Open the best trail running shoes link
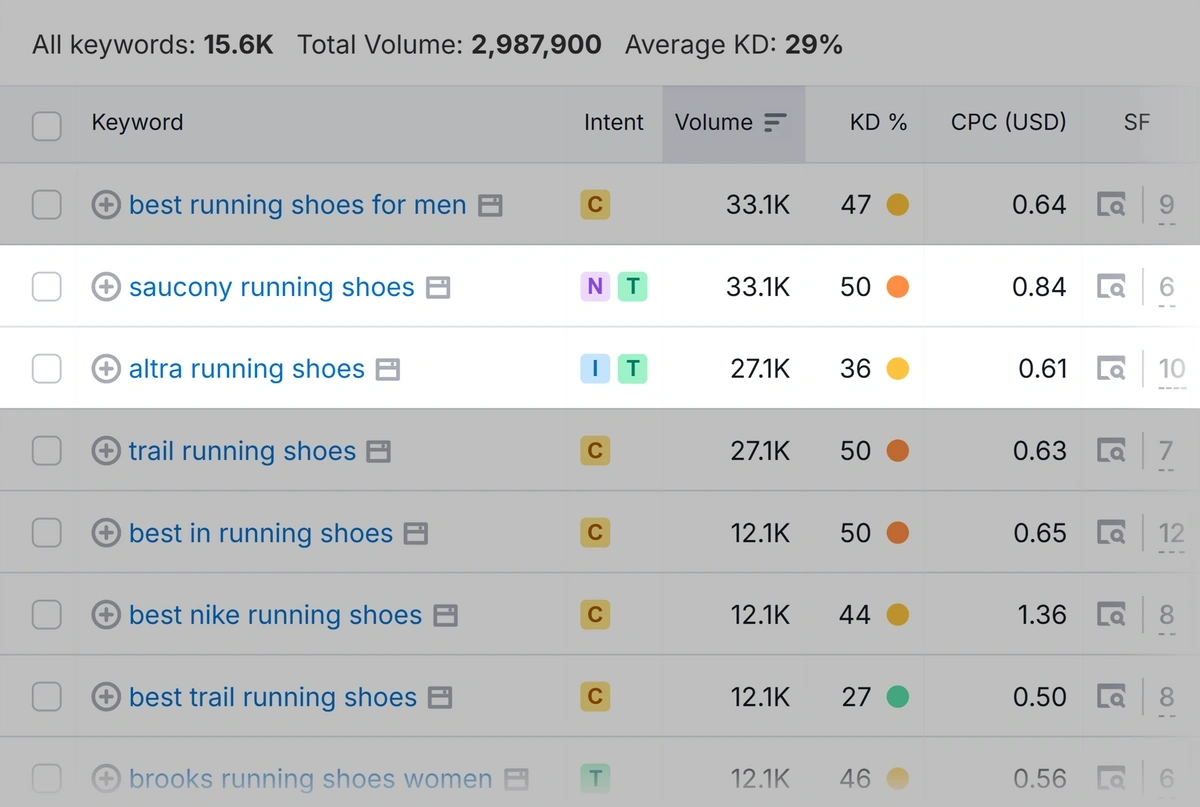Image resolution: width=1200 pixels, height=807 pixels. click(273, 697)
